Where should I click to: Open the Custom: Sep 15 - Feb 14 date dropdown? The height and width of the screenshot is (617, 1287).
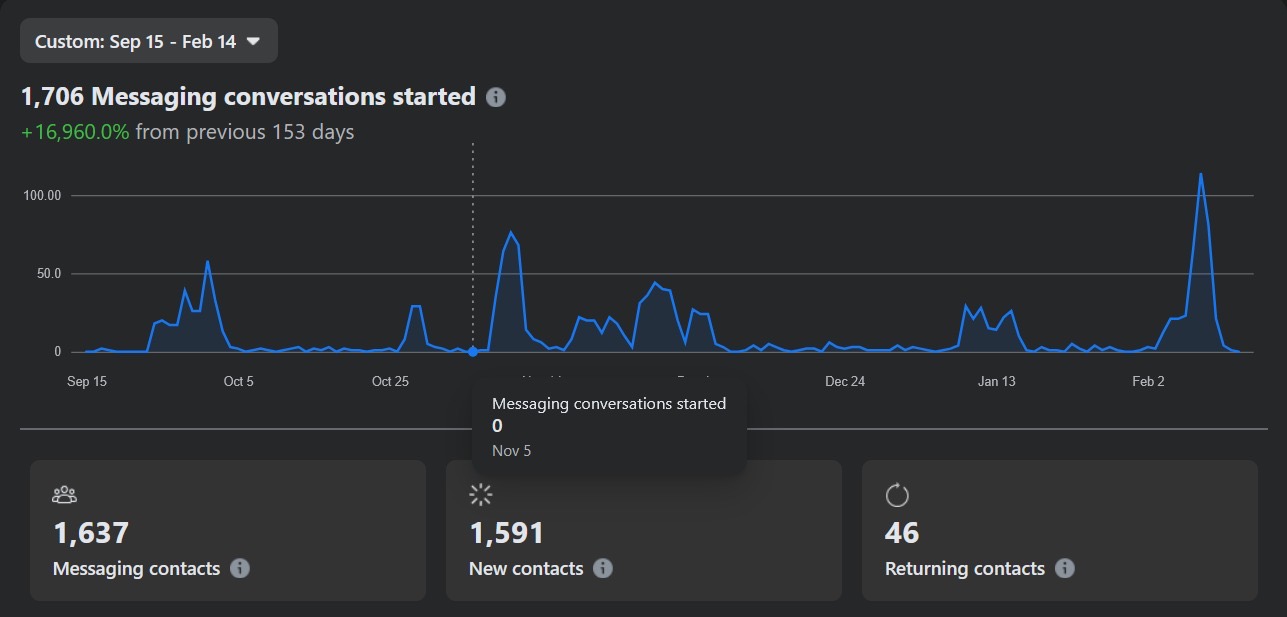coord(148,41)
